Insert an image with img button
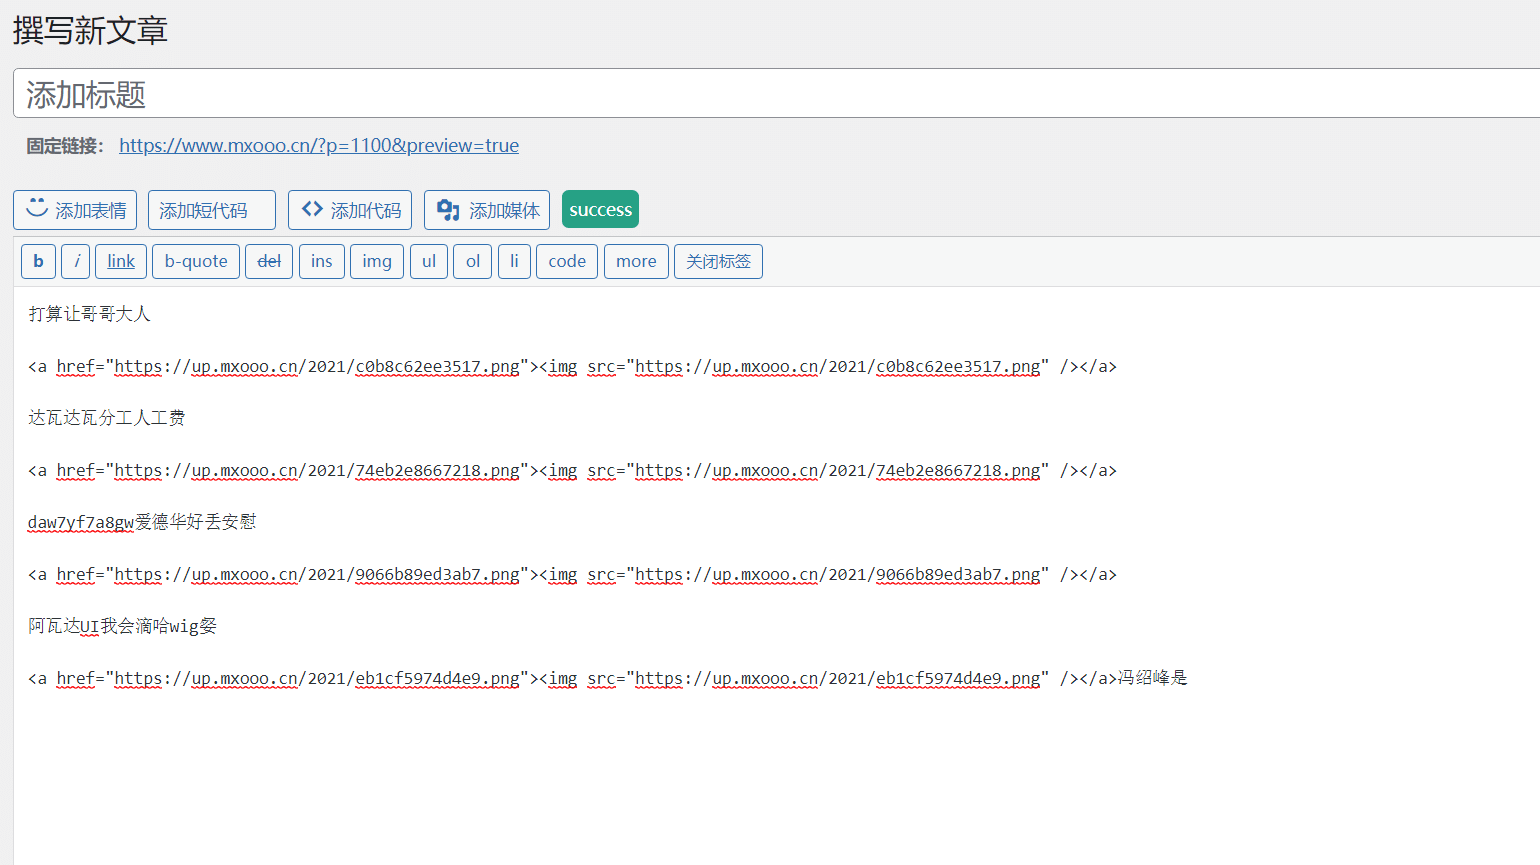1540x865 pixels. (x=377, y=261)
